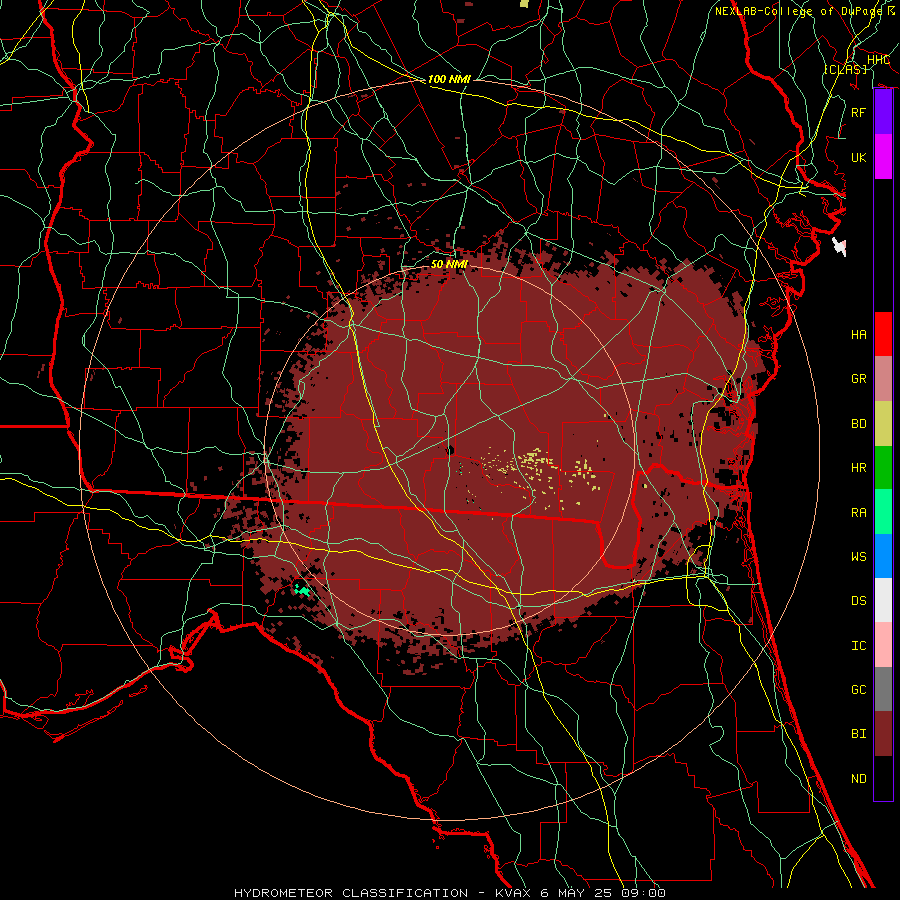Select the yellow BD legend color swatch

[x=883, y=423]
